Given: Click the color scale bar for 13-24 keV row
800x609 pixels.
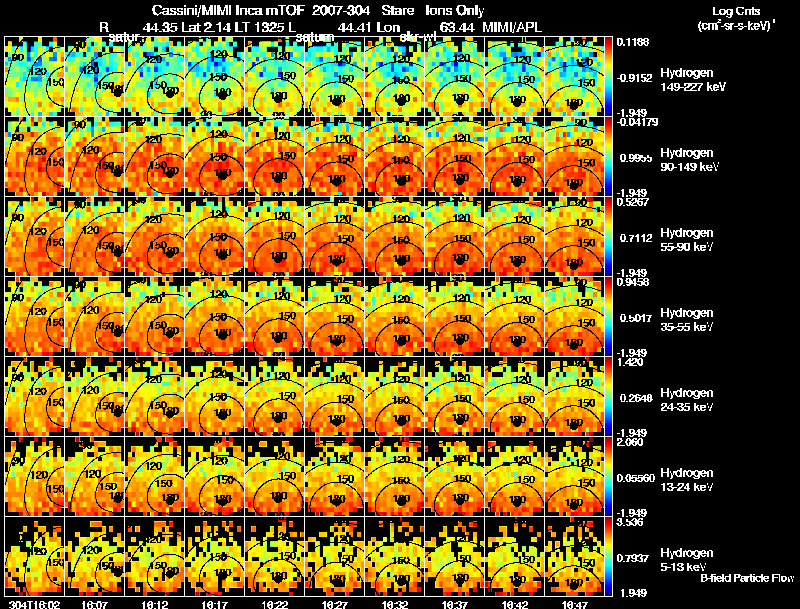Looking at the screenshot, I should [608, 477].
